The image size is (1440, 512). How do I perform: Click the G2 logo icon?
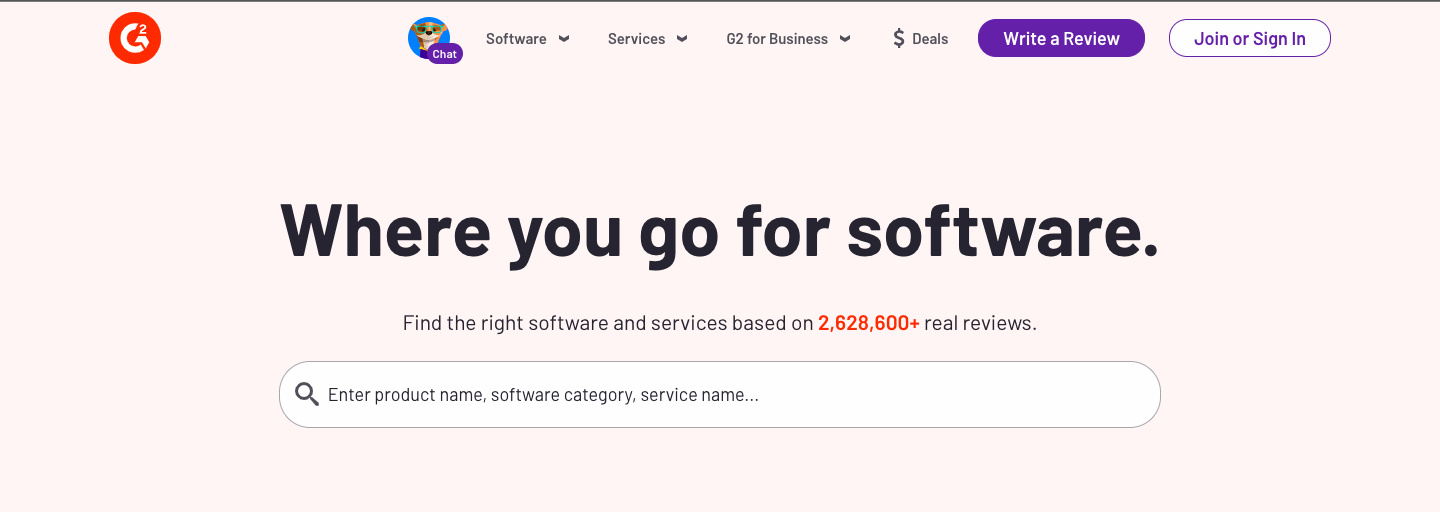pyautogui.click(x=135, y=39)
